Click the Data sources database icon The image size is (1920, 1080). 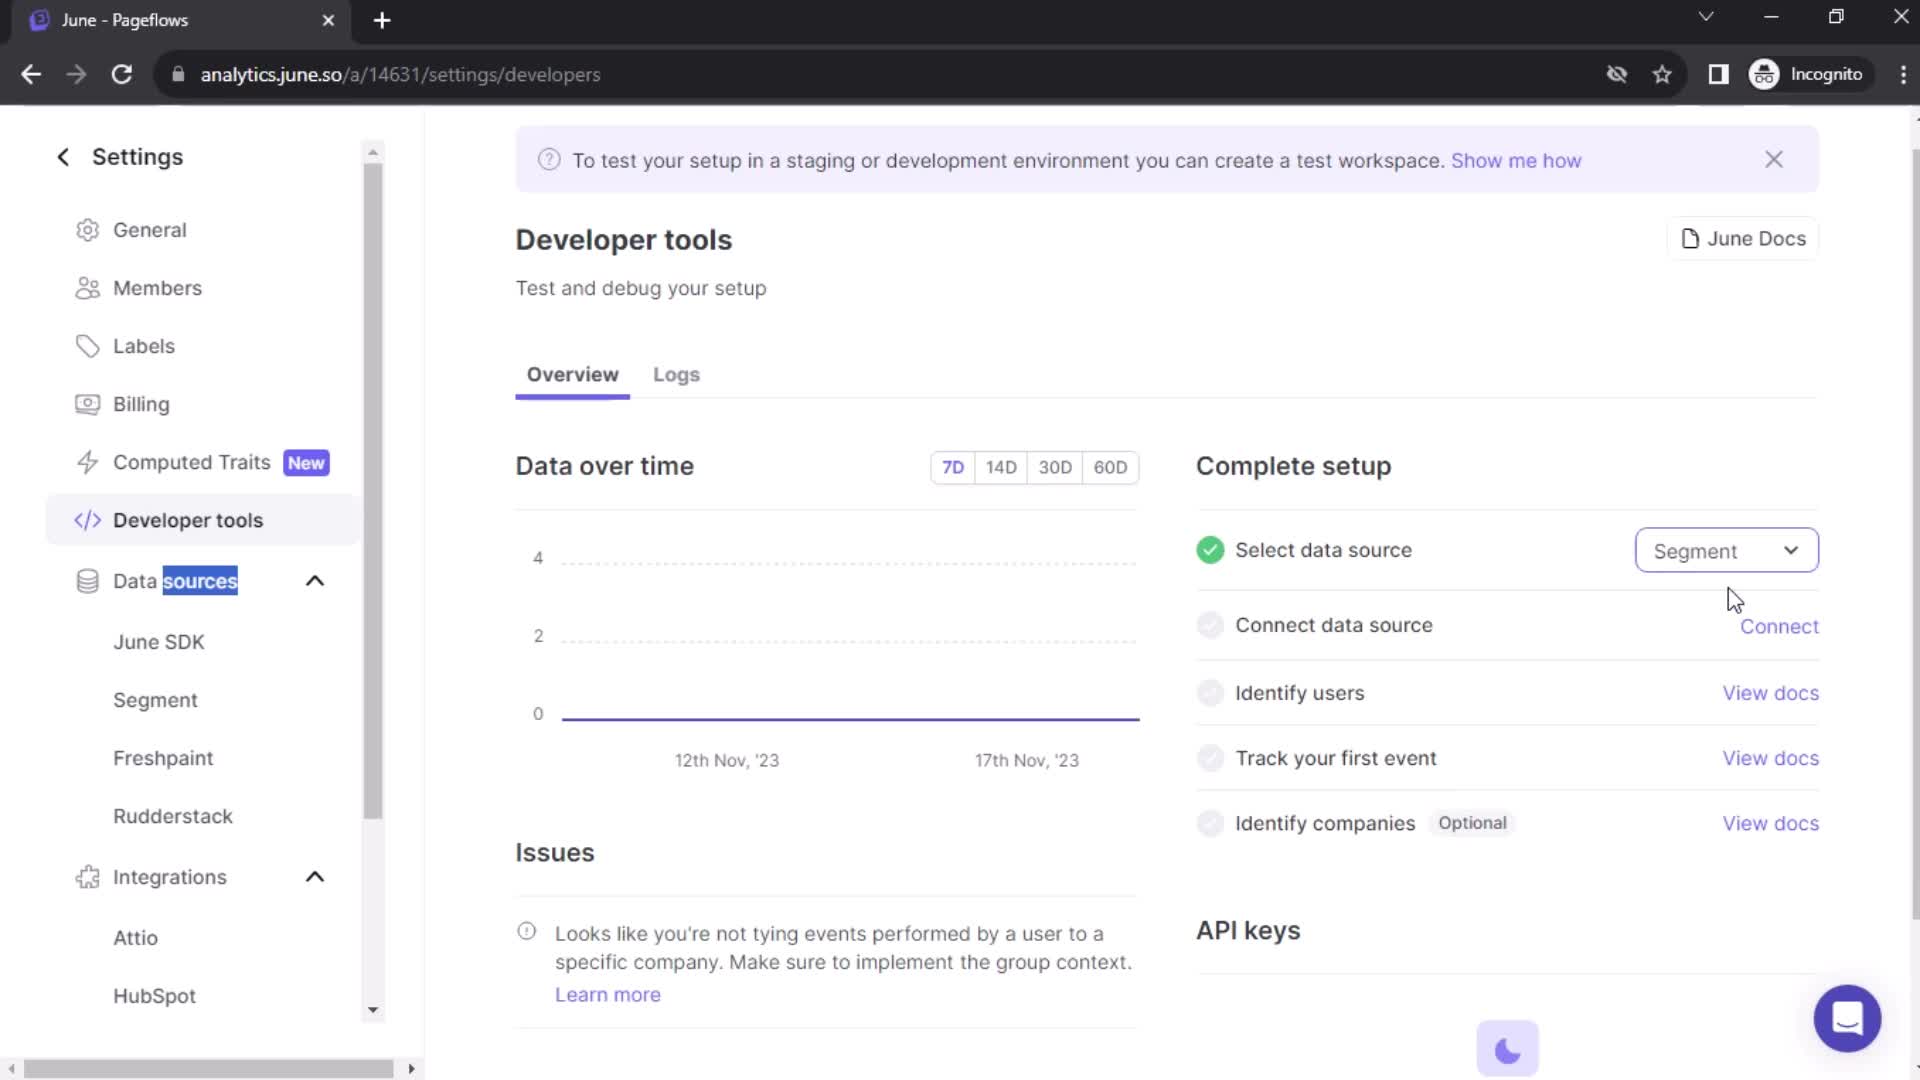[88, 580]
